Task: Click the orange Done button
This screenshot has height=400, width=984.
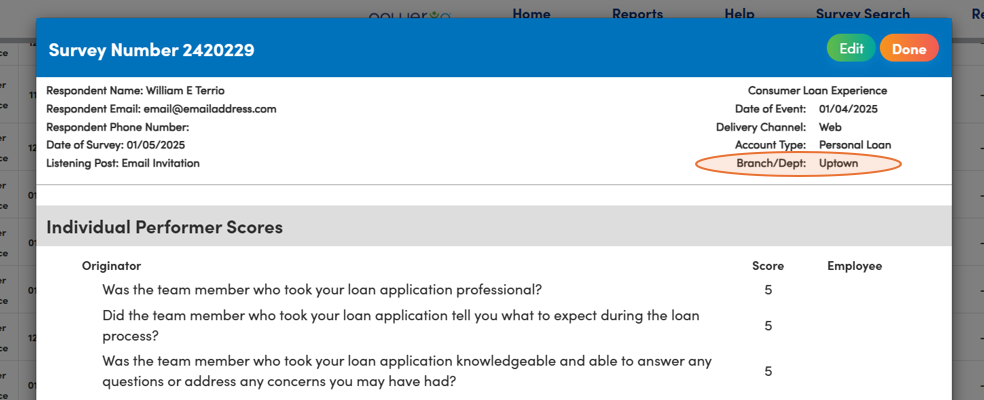Action: tap(909, 48)
